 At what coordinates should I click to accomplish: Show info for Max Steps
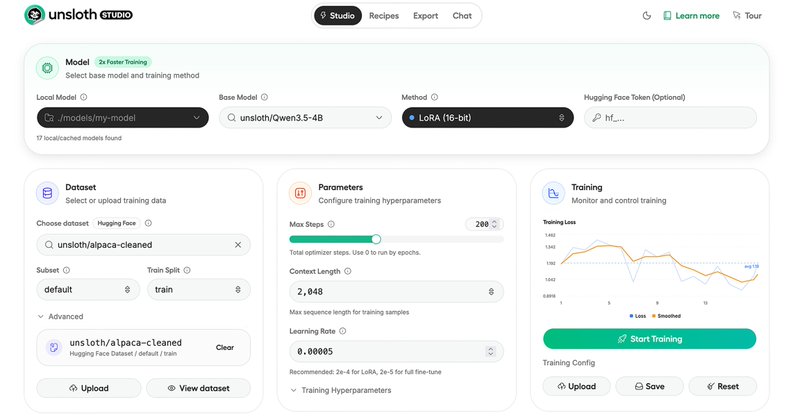[x=331, y=224]
